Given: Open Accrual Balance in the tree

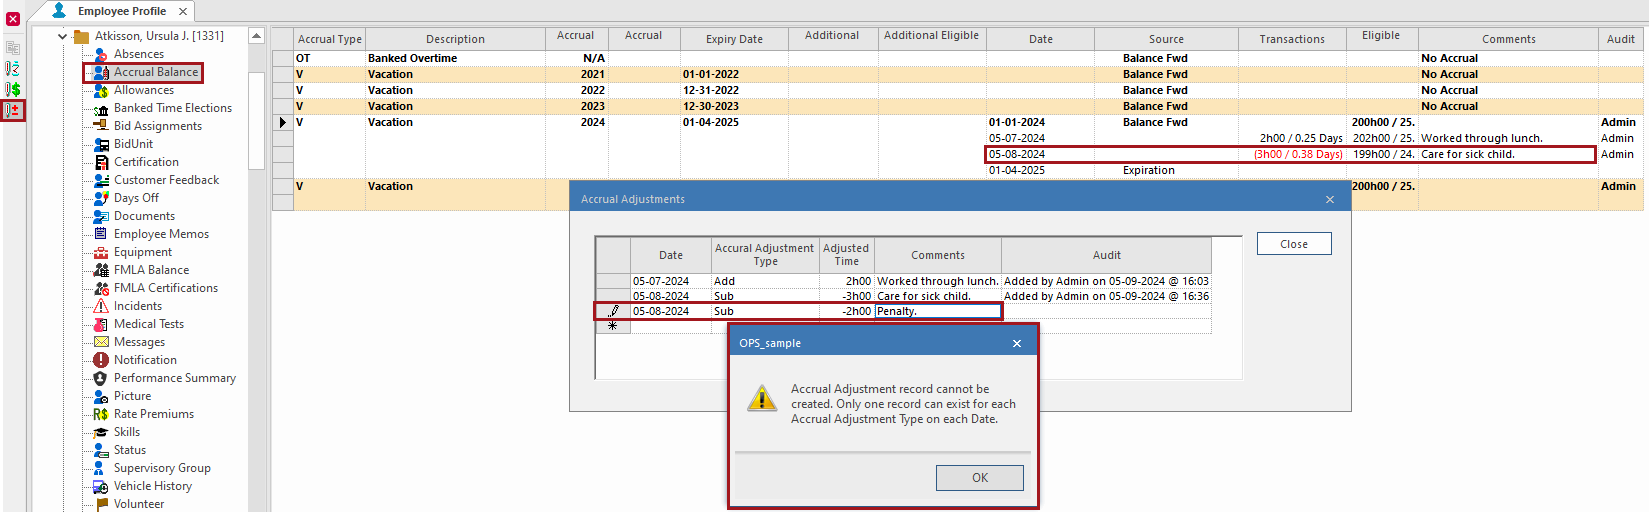Looking at the screenshot, I should [x=155, y=72].
